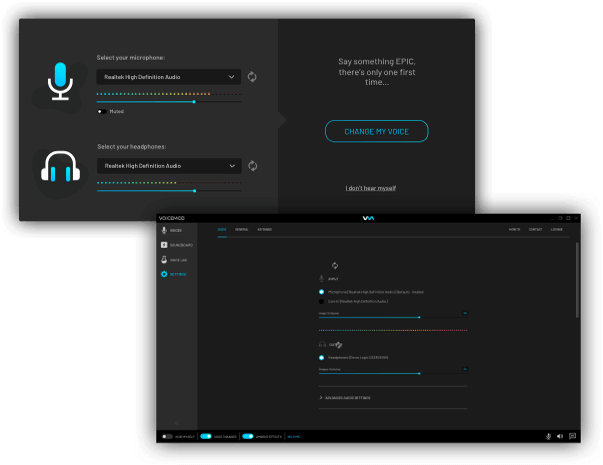Click the Voicemod logo in title bar

368,218
